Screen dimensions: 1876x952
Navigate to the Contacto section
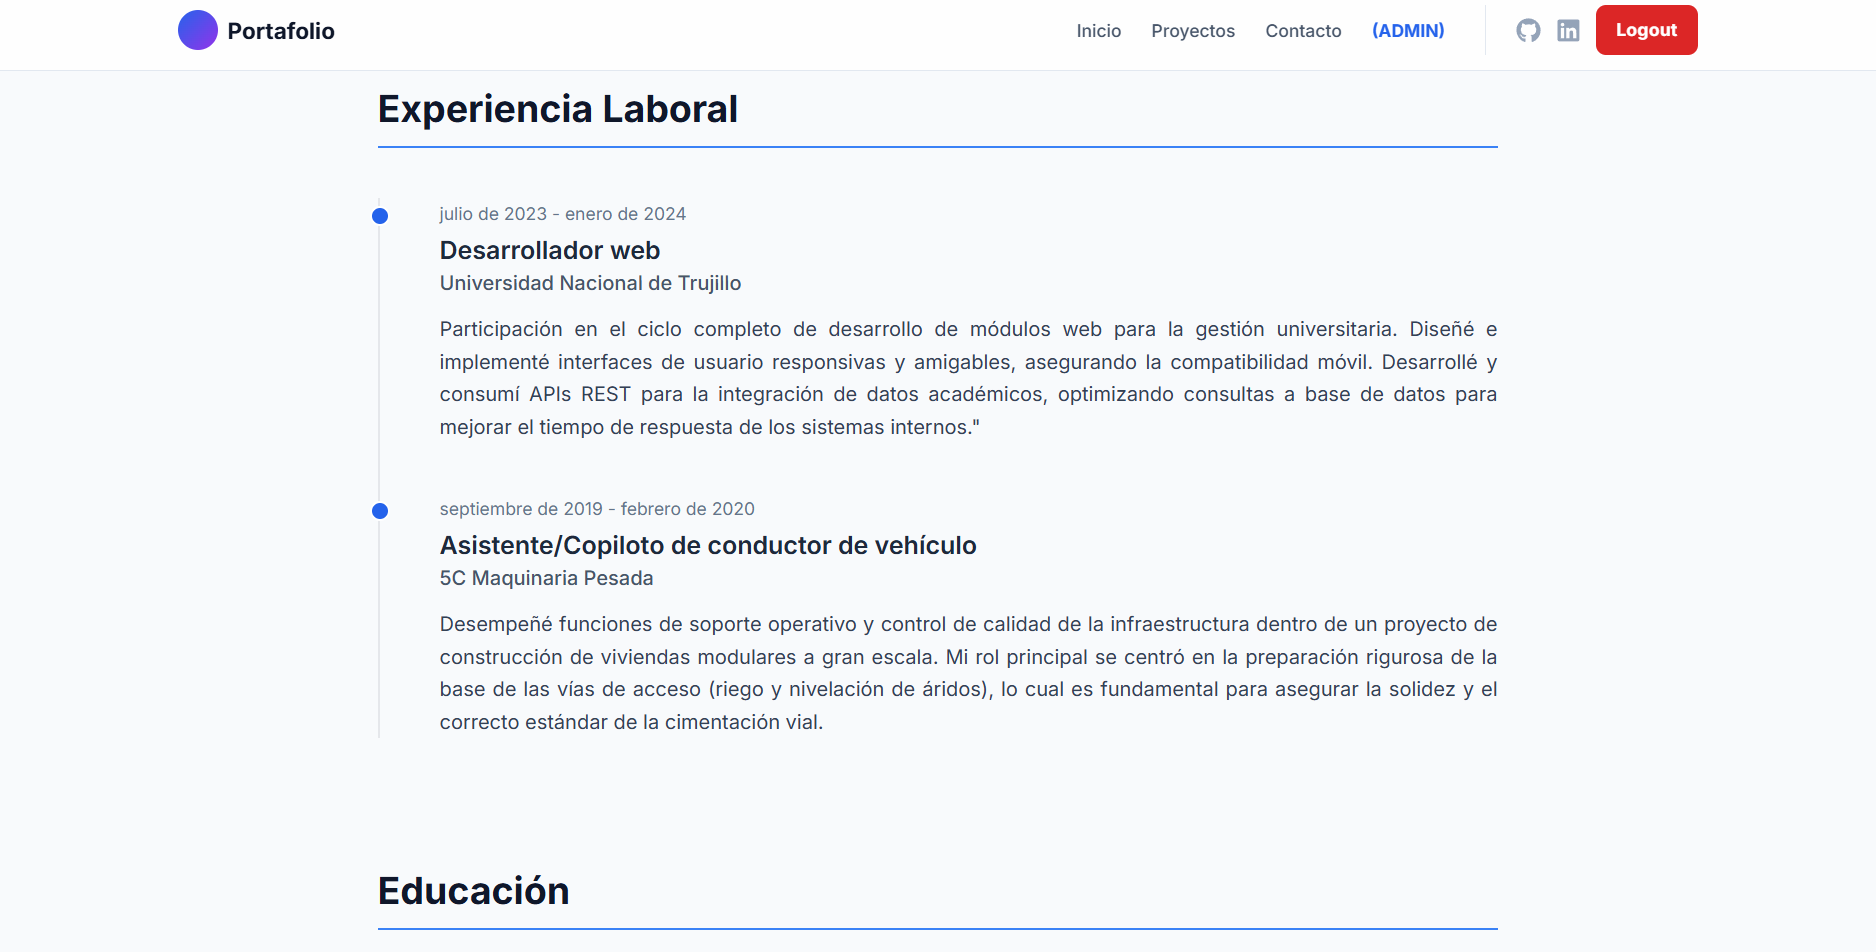coord(1302,31)
